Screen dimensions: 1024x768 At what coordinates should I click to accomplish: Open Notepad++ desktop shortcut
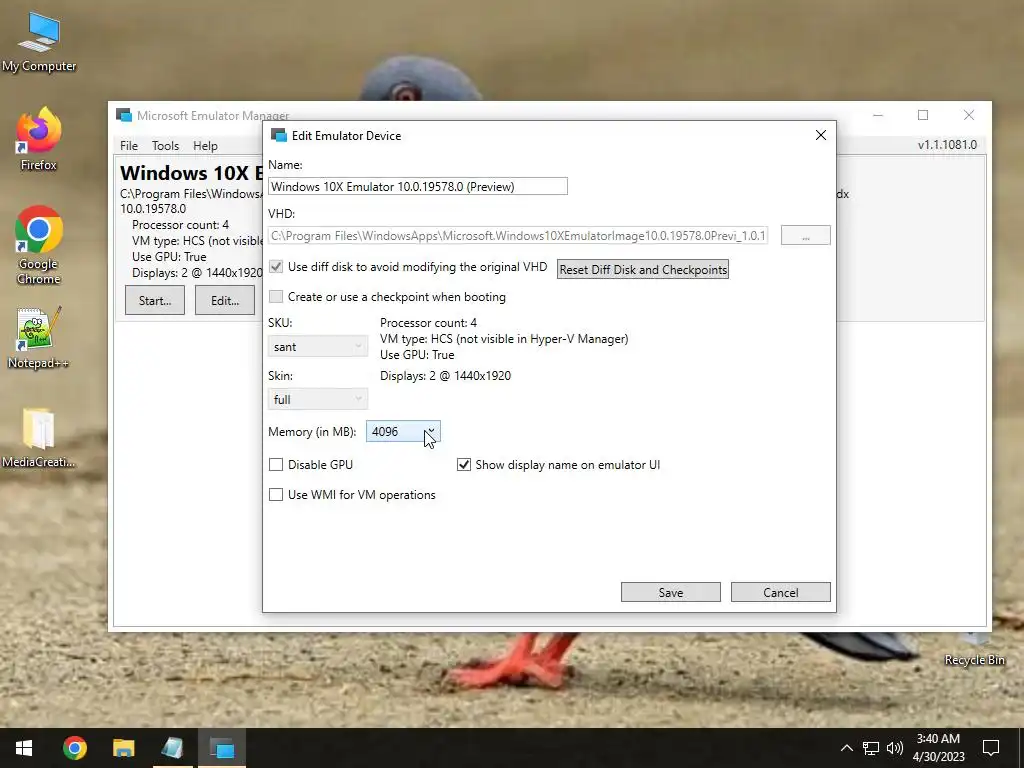coord(39,338)
